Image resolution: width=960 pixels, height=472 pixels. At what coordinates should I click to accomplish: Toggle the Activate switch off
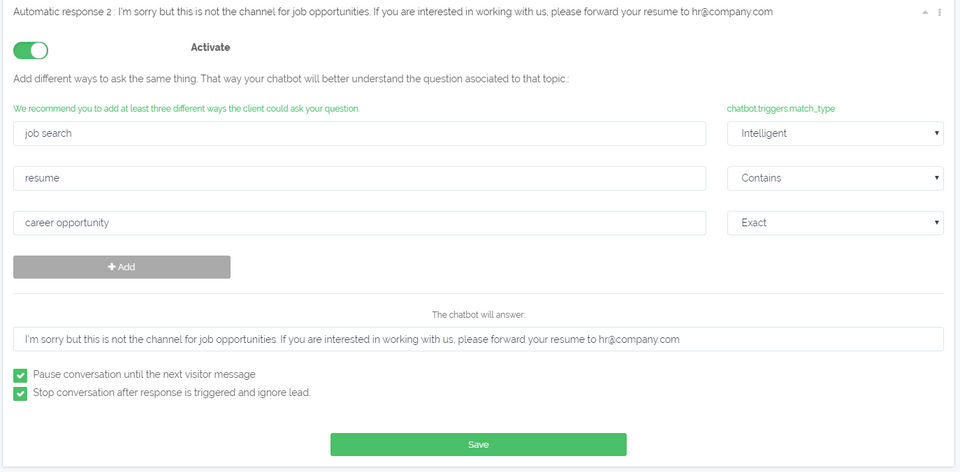31,50
